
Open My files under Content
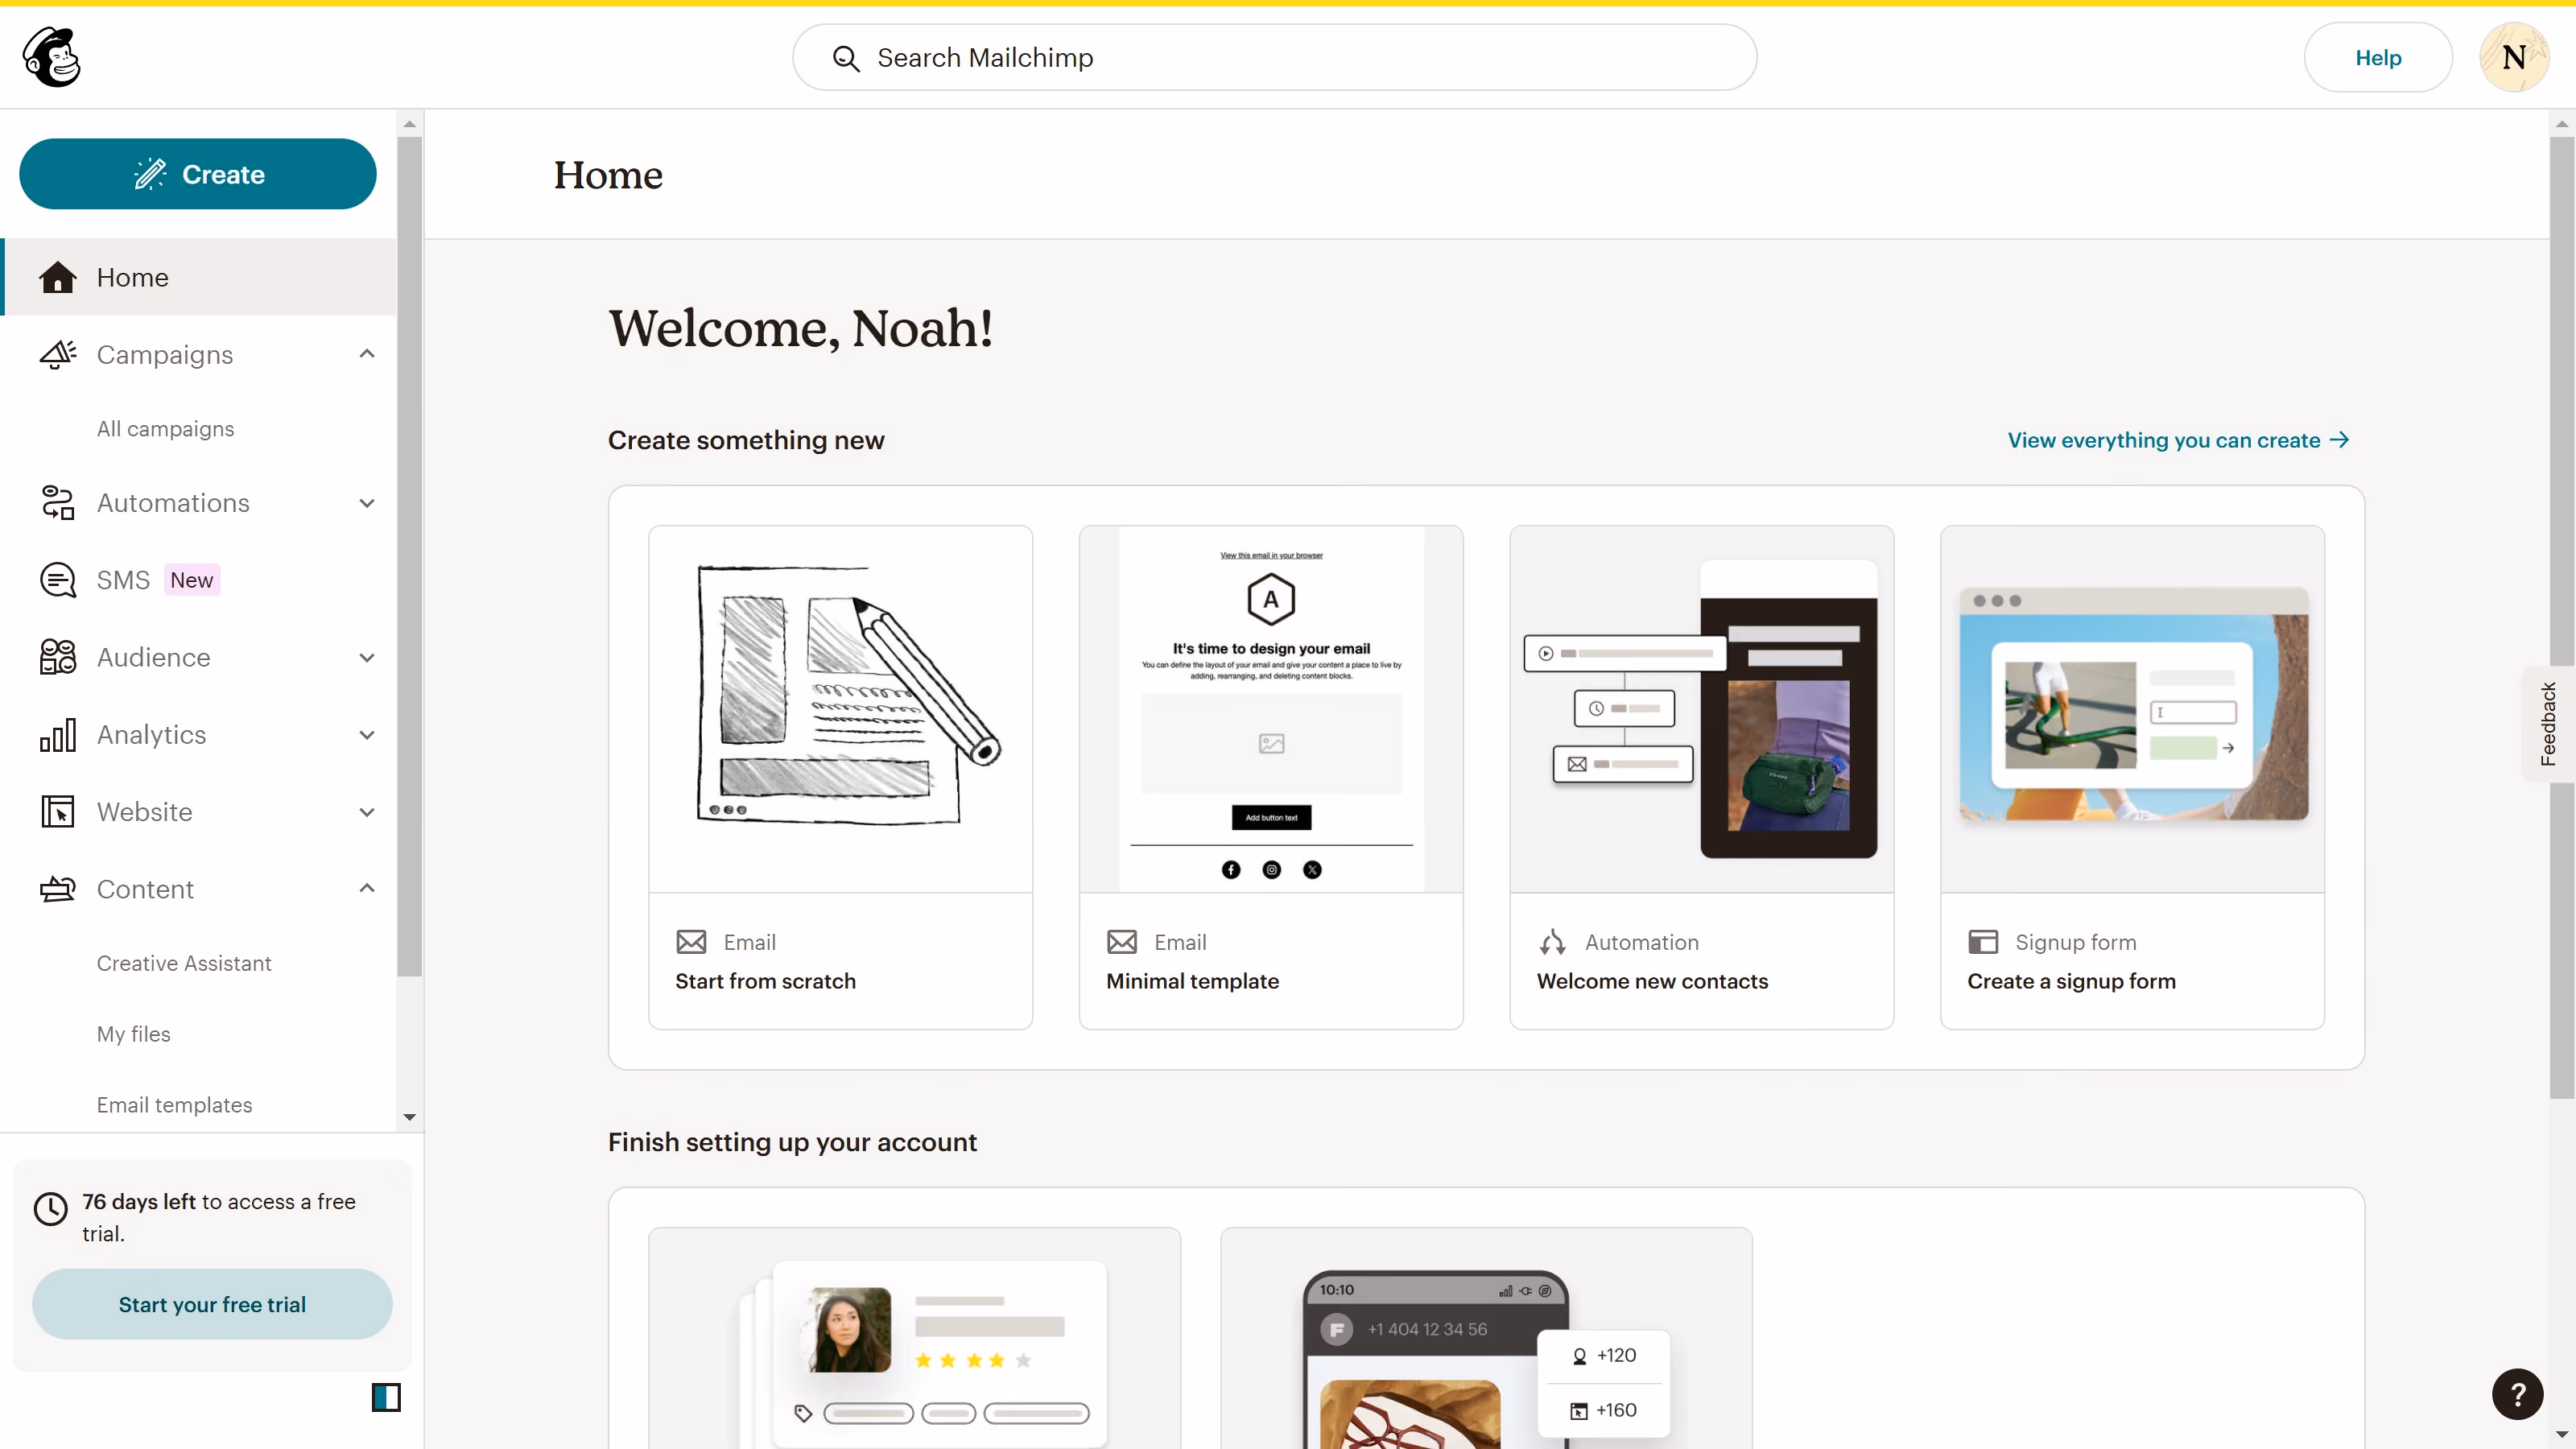tap(134, 1034)
